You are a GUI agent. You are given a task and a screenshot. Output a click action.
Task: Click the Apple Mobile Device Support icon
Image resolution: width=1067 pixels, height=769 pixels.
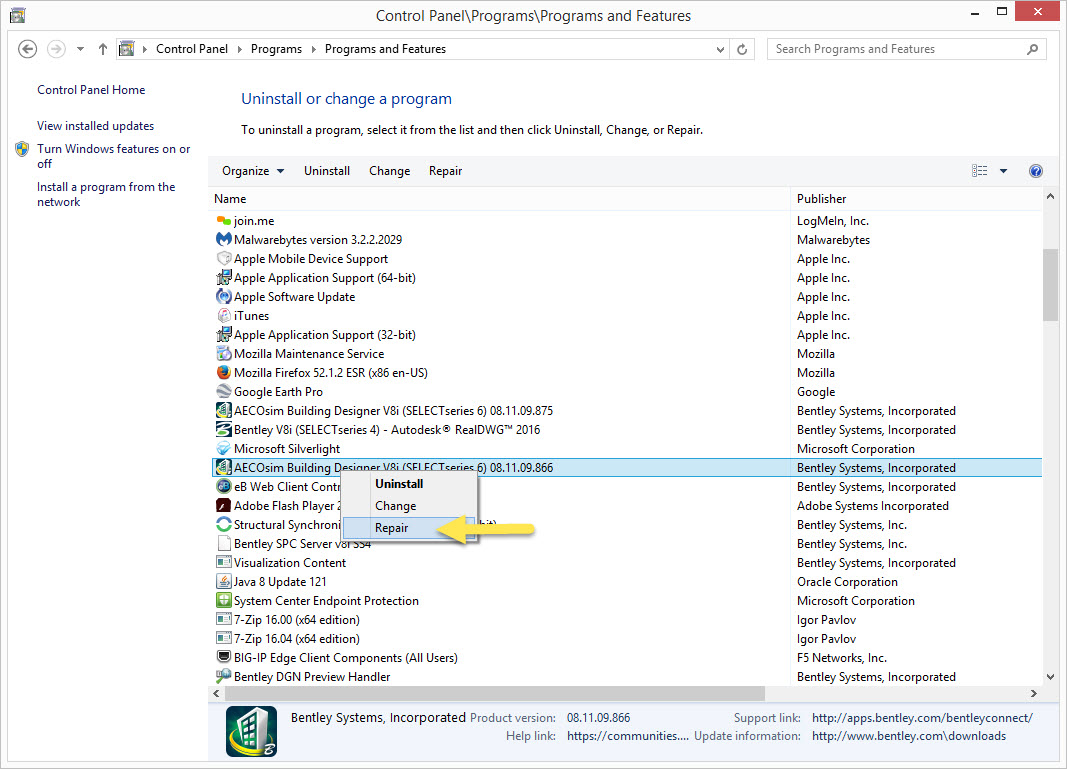(x=223, y=259)
